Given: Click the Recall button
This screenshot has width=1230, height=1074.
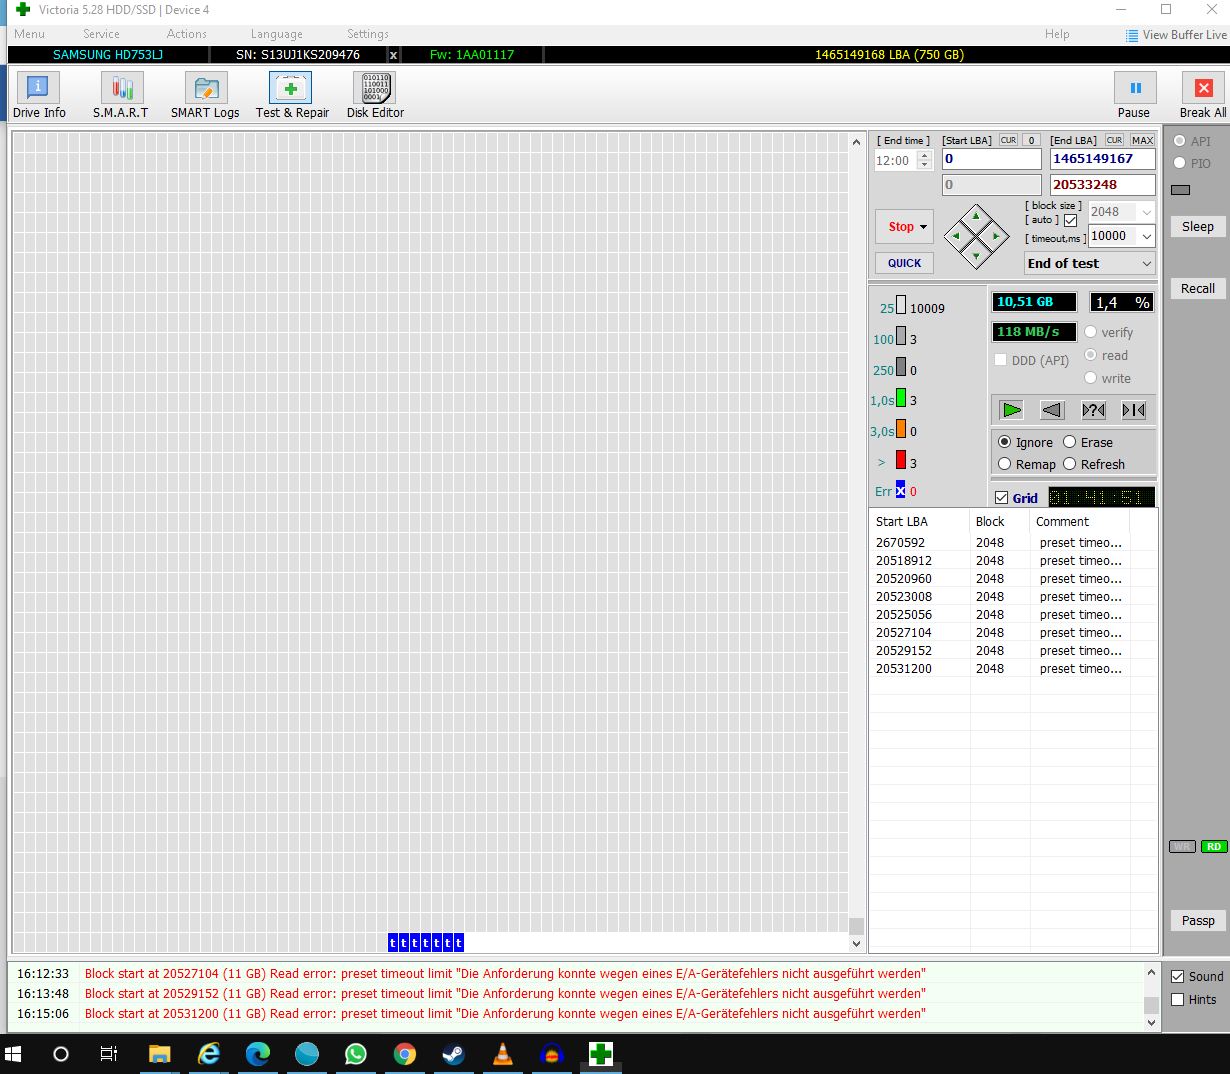Looking at the screenshot, I should pos(1198,289).
